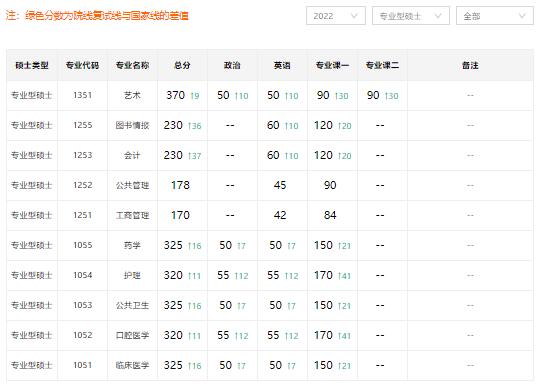Click the 总分 column header
This screenshot has height=385, width=539.
(x=182, y=65)
